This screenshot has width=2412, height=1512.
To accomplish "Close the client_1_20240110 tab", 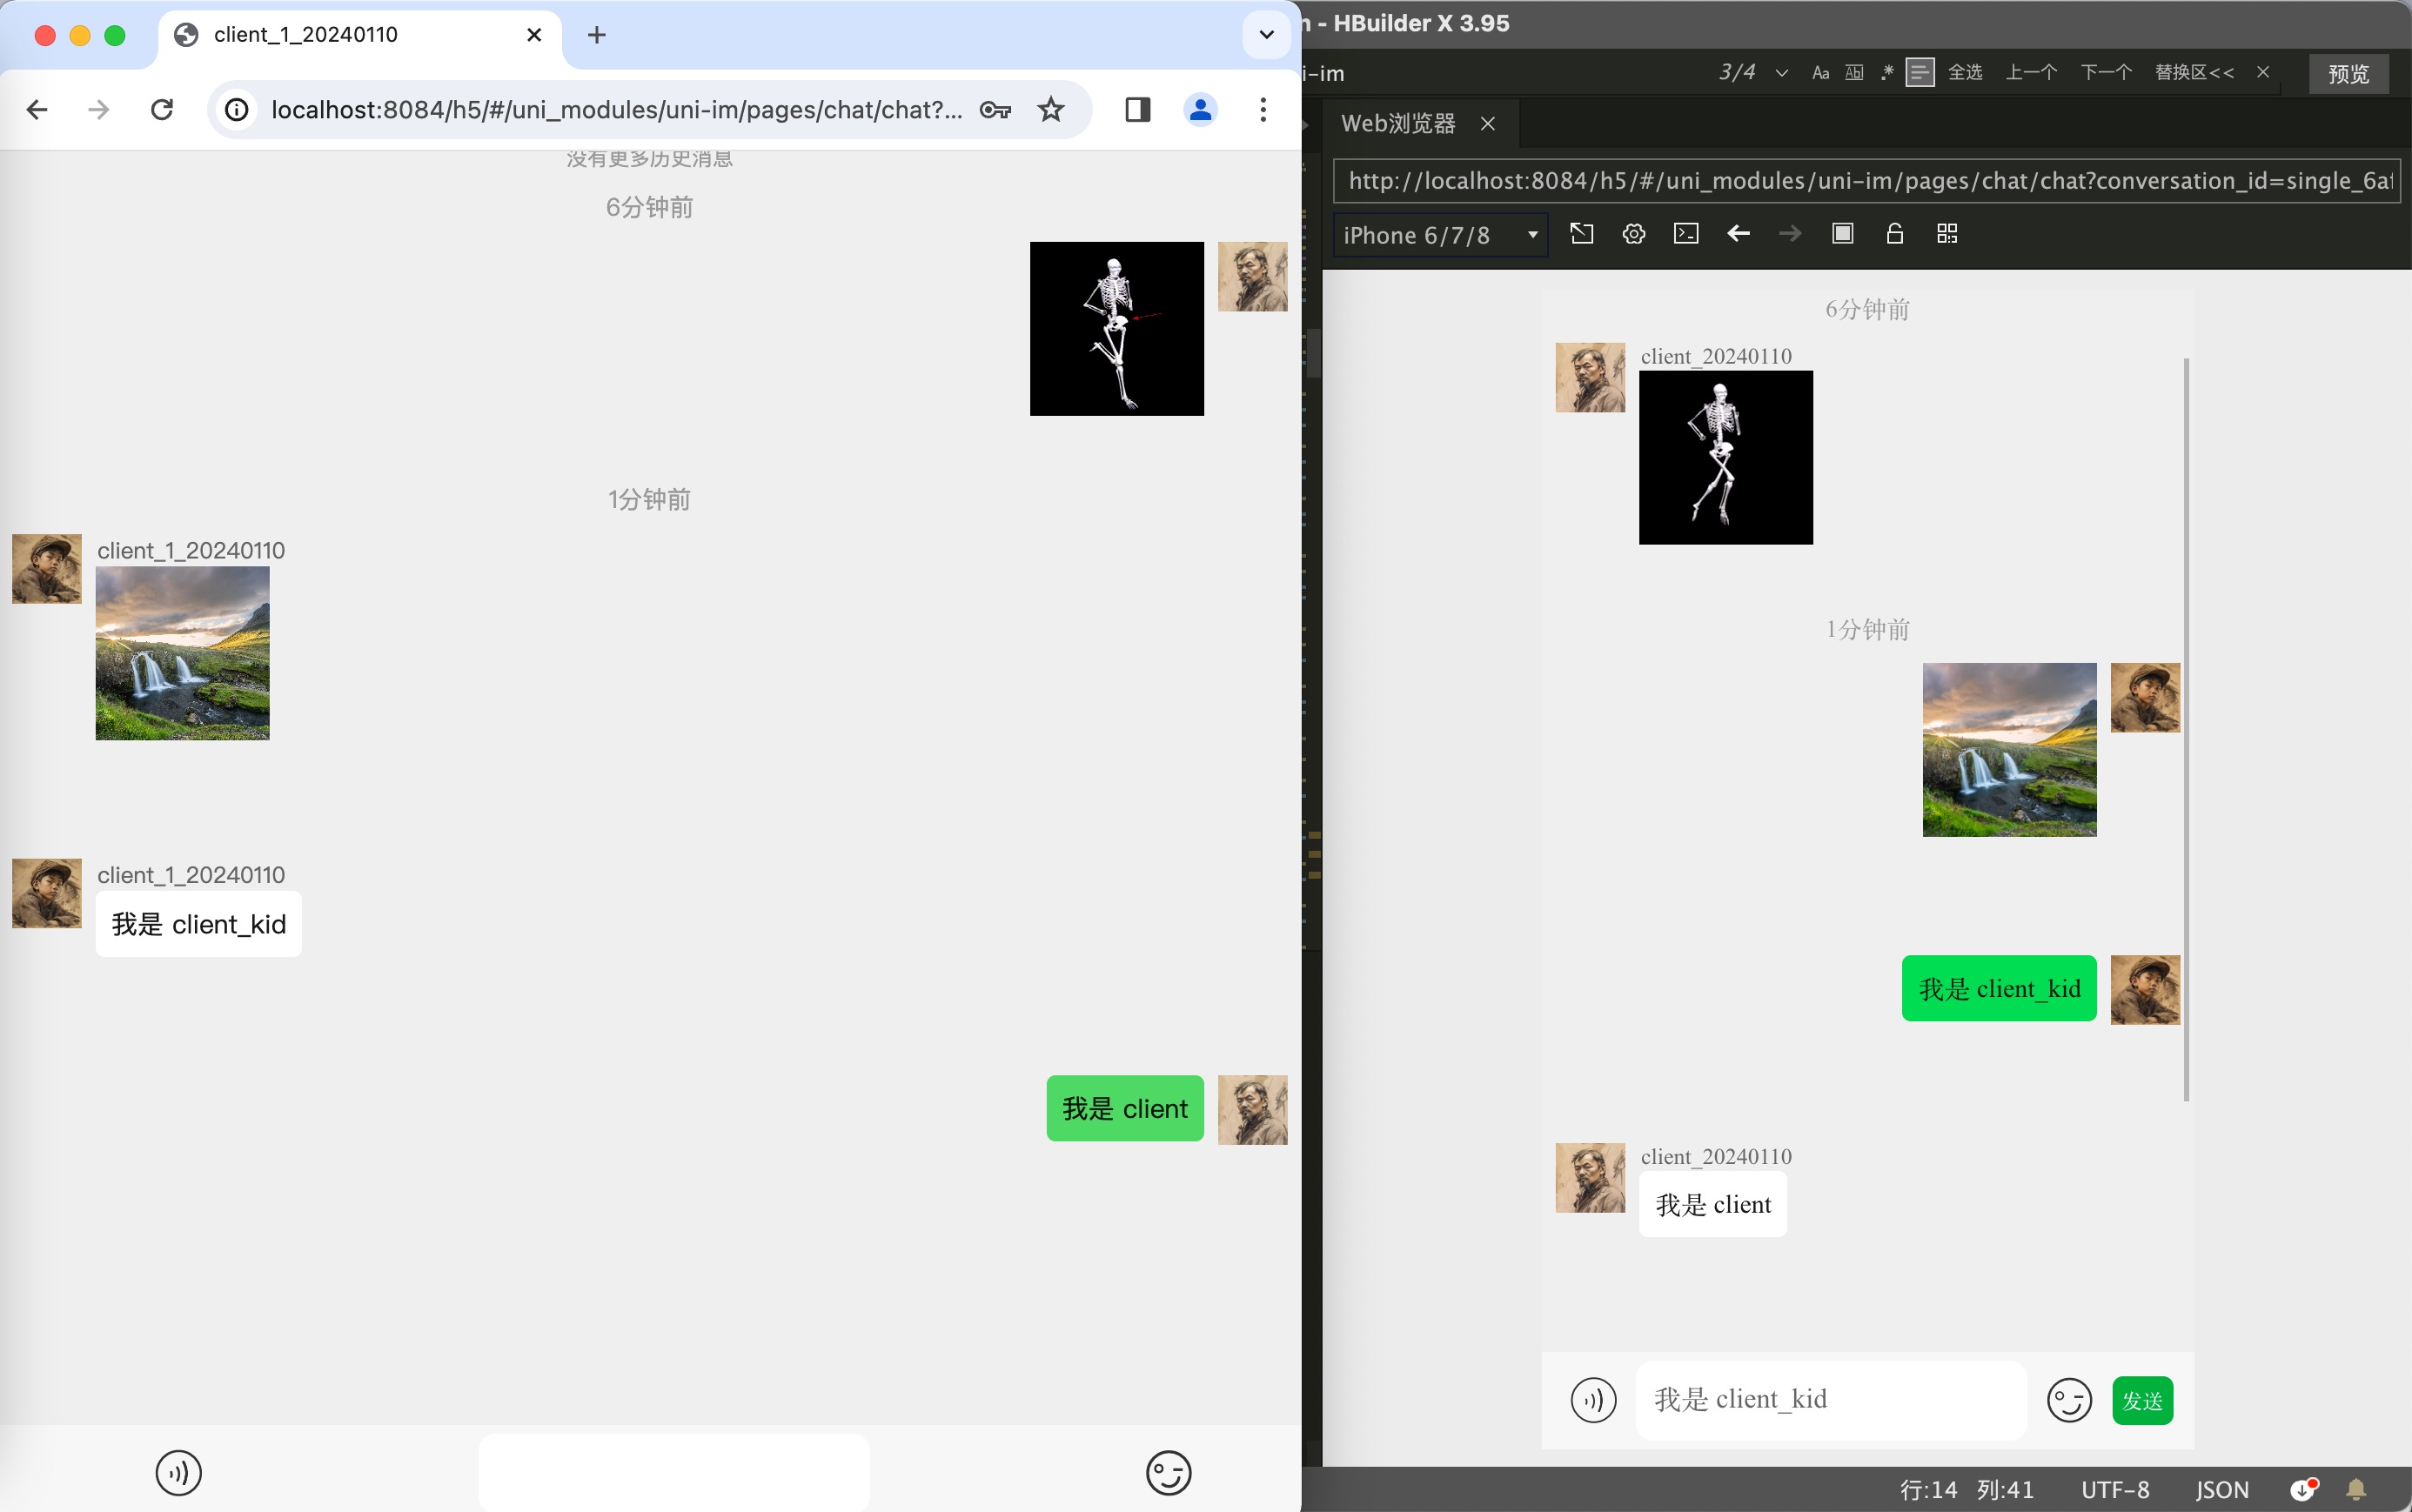I will coord(534,35).
